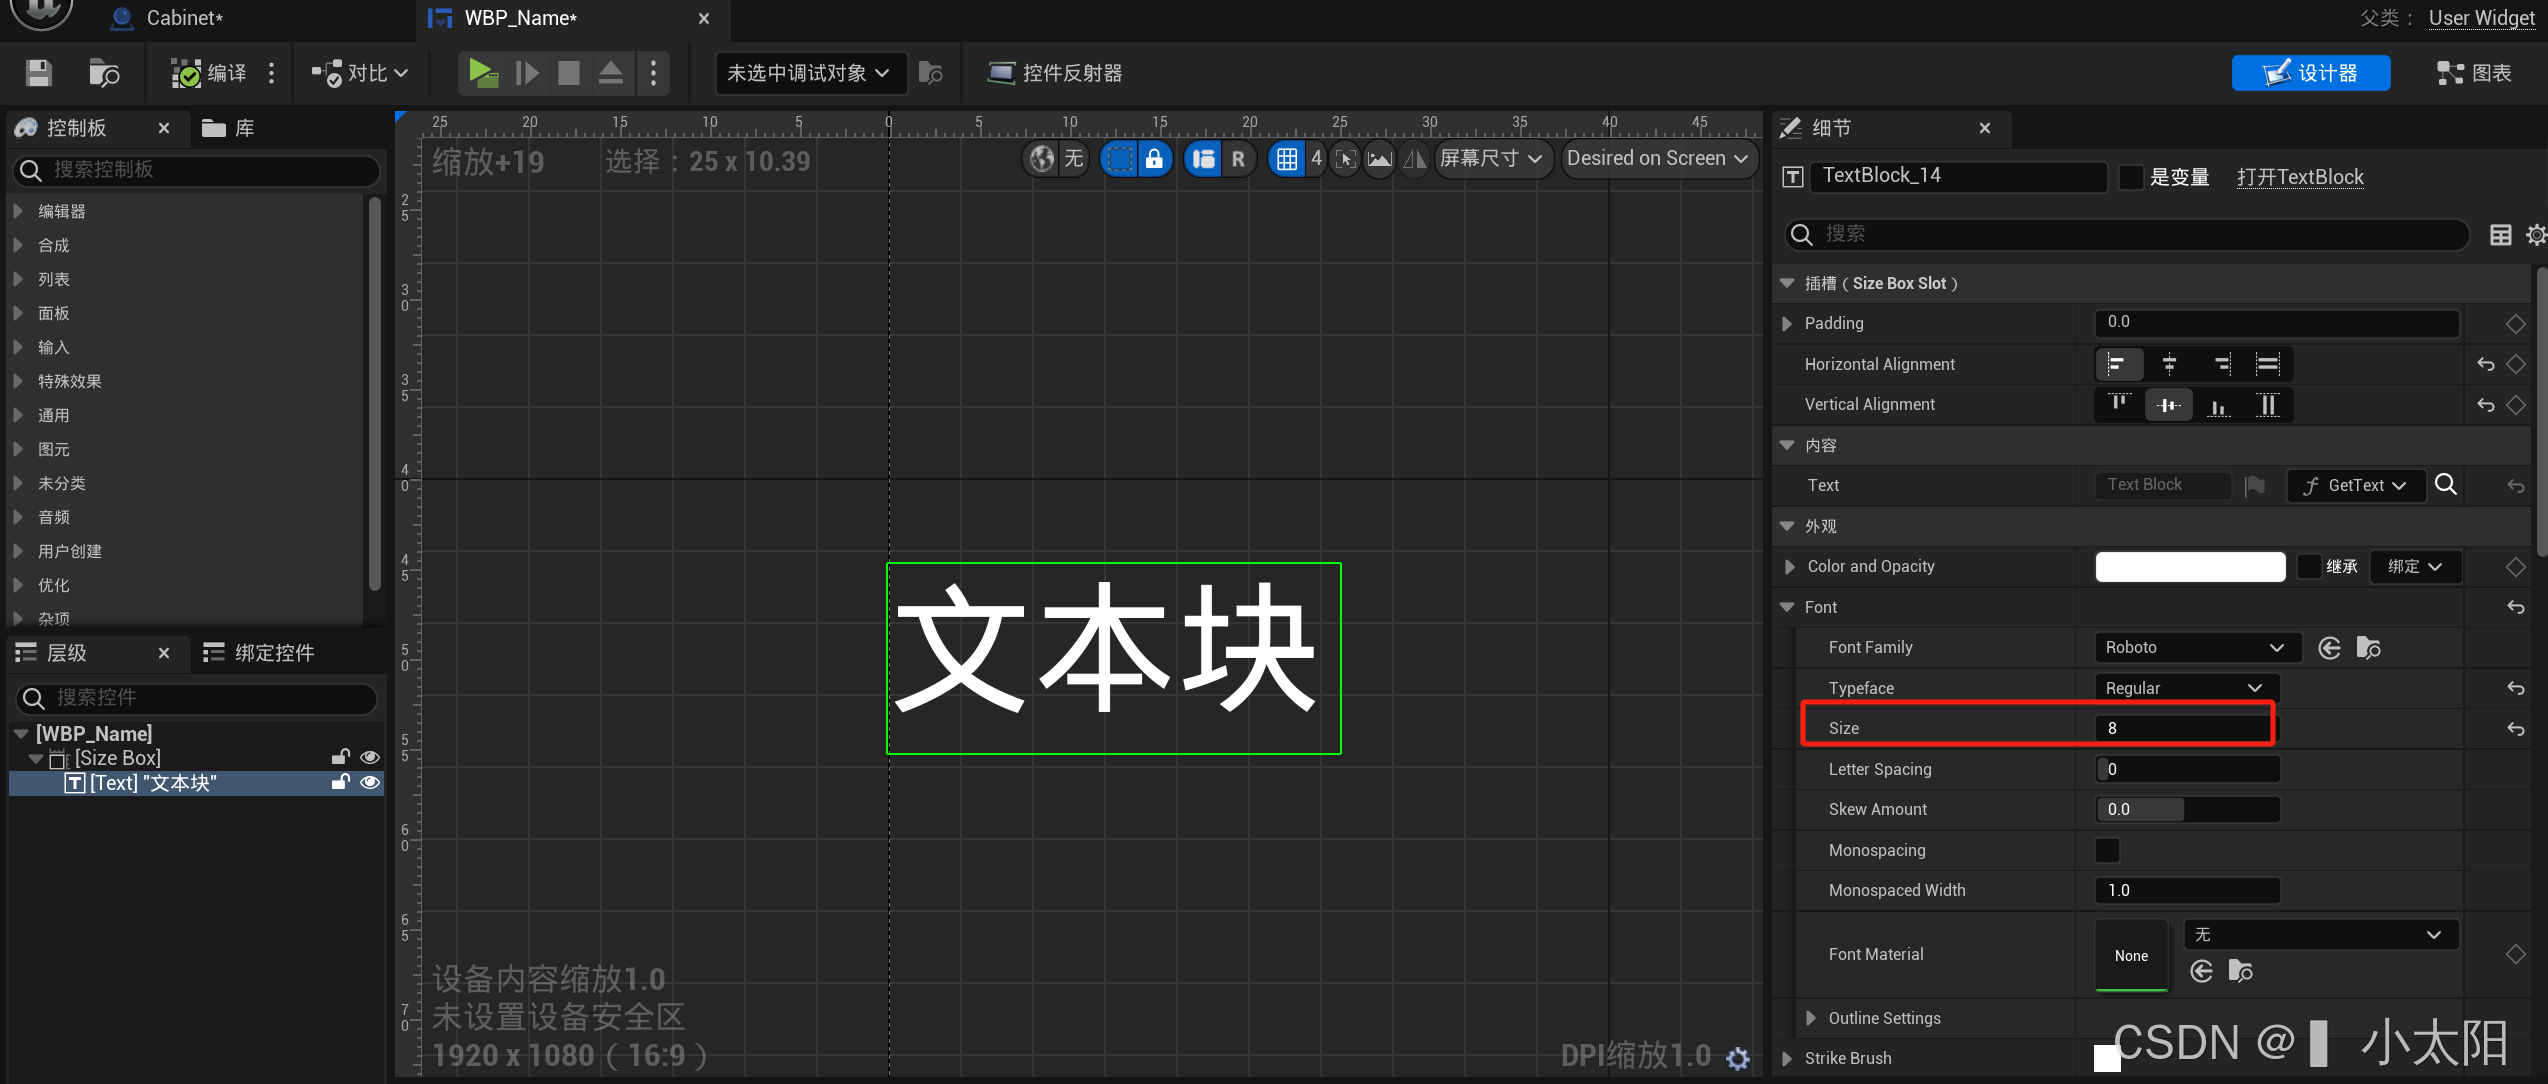This screenshot has width=2548, height=1084.
Task: Click the save asset icon
Action: [x=38, y=73]
